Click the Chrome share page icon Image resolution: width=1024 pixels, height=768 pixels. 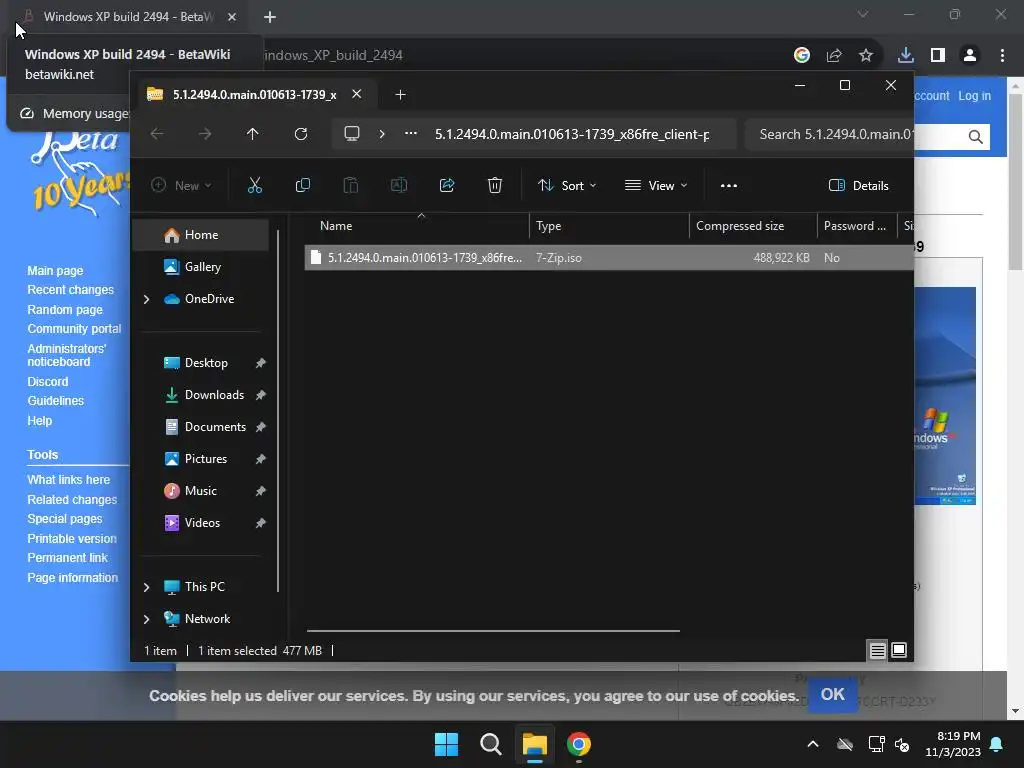tap(834, 55)
